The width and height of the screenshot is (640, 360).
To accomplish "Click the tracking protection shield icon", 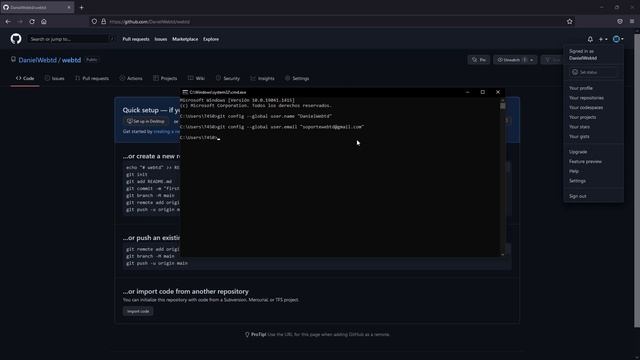I will click(94, 21).
